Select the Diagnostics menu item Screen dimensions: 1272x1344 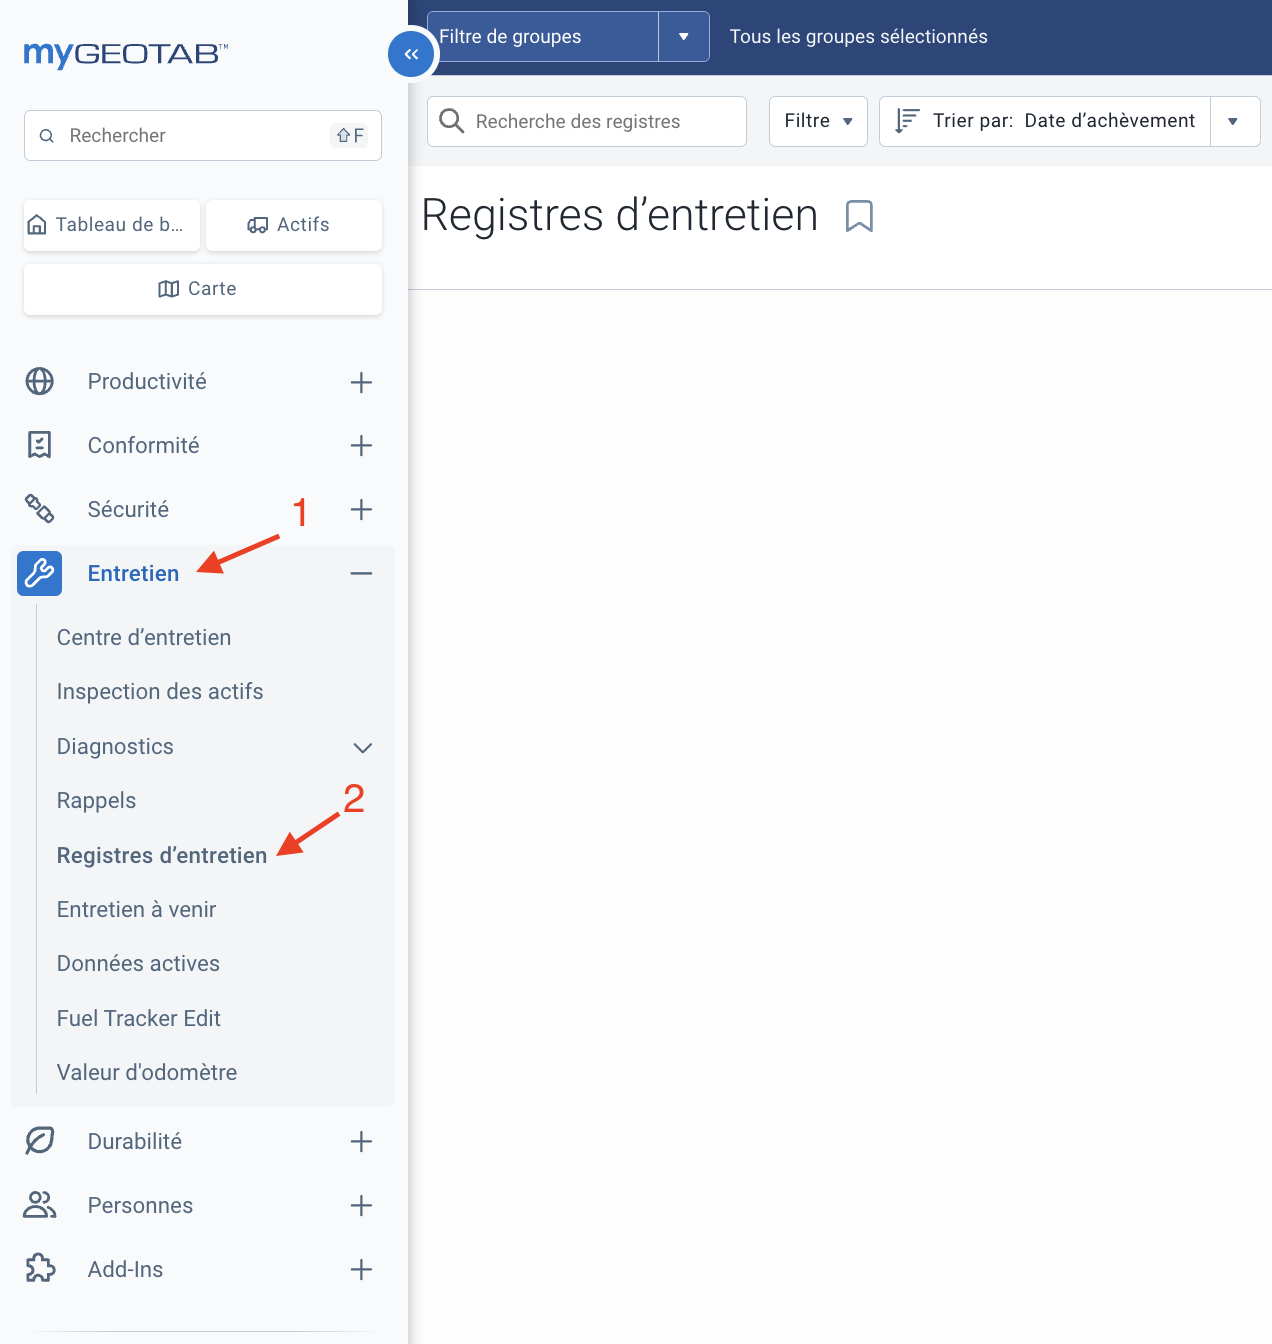tap(115, 746)
